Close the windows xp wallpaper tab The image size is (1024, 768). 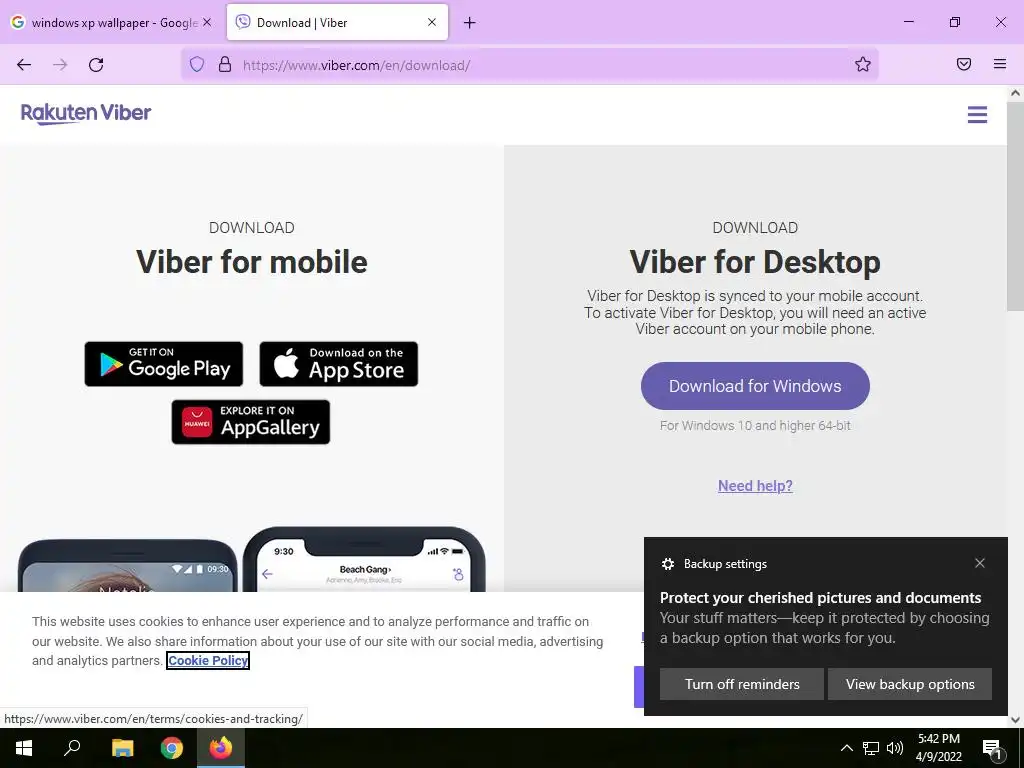tap(207, 22)
